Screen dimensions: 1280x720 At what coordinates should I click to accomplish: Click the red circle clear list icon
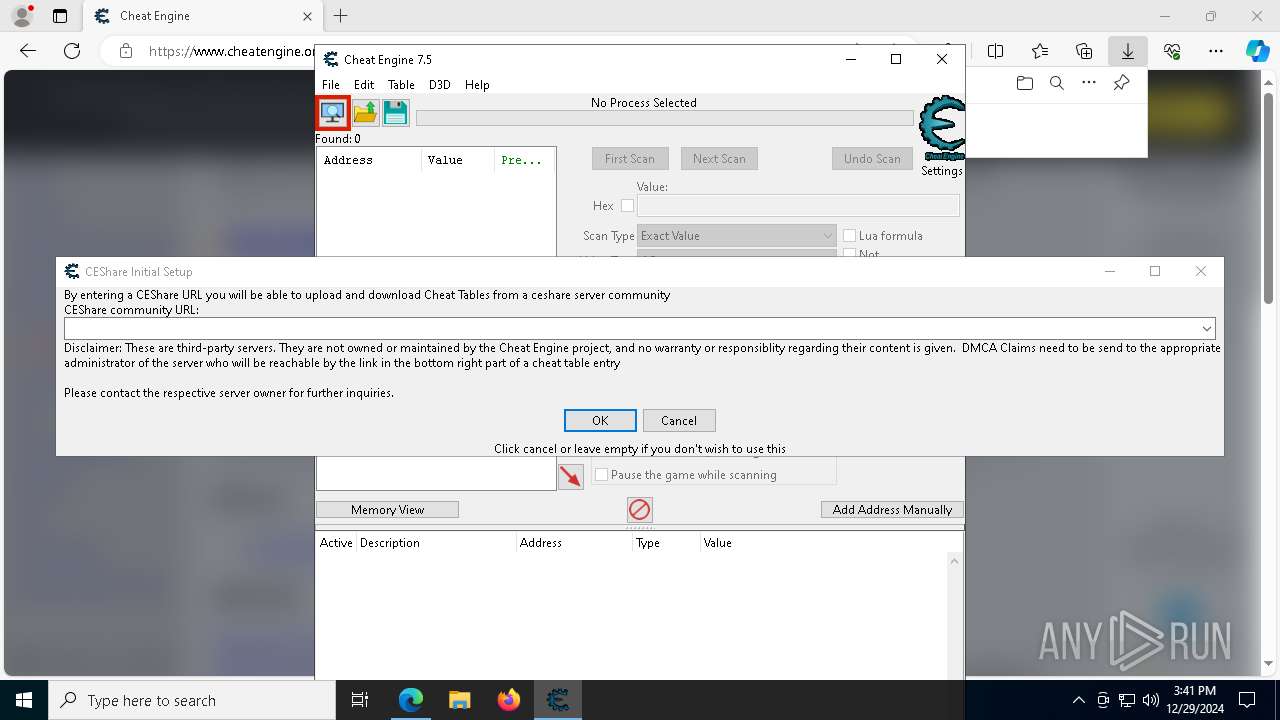[x=639, y=509]
